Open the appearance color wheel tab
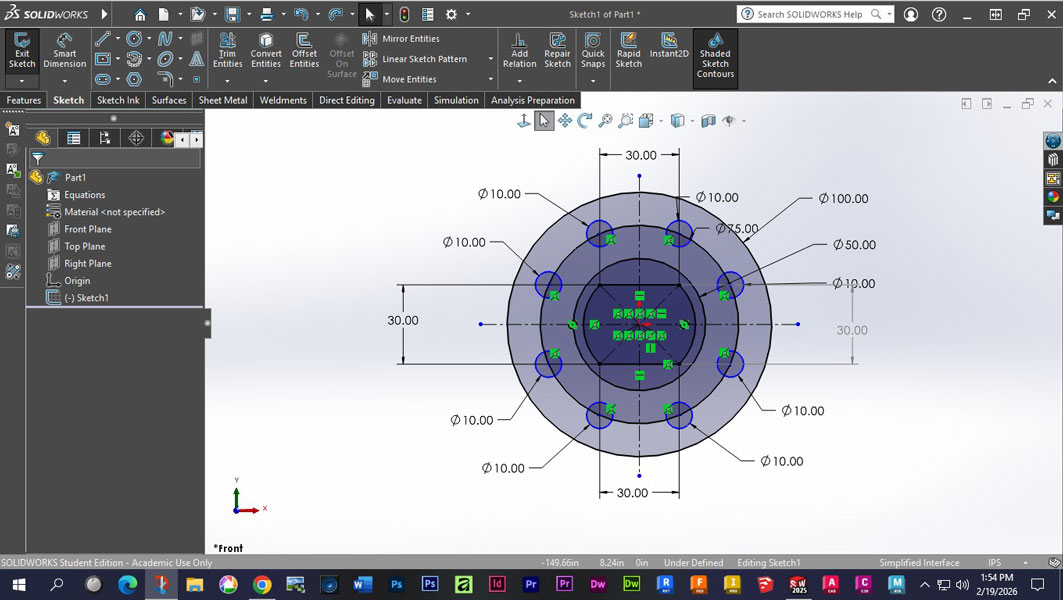Viewport: 1063px width, 600px height. tap(167, 138)
